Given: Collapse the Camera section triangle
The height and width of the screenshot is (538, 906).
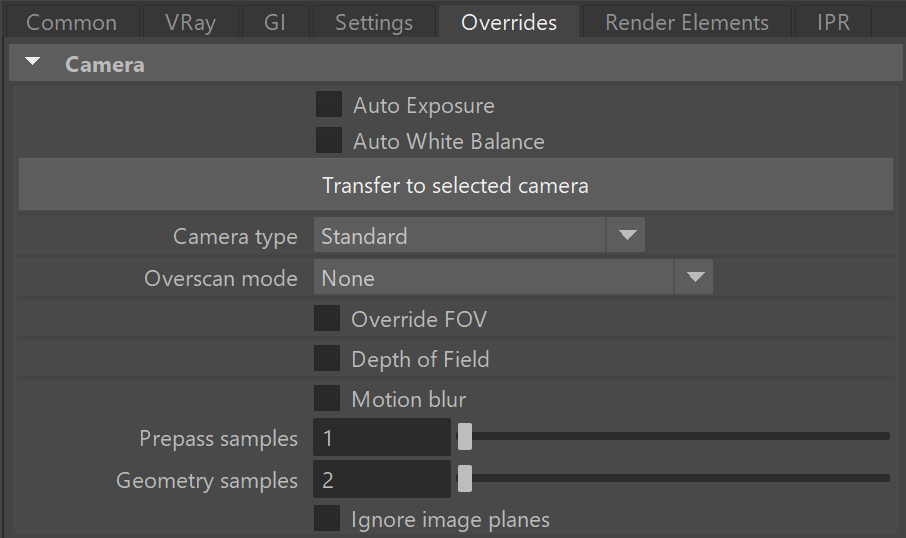Looking at the screenshot, I should coord(33,61).
